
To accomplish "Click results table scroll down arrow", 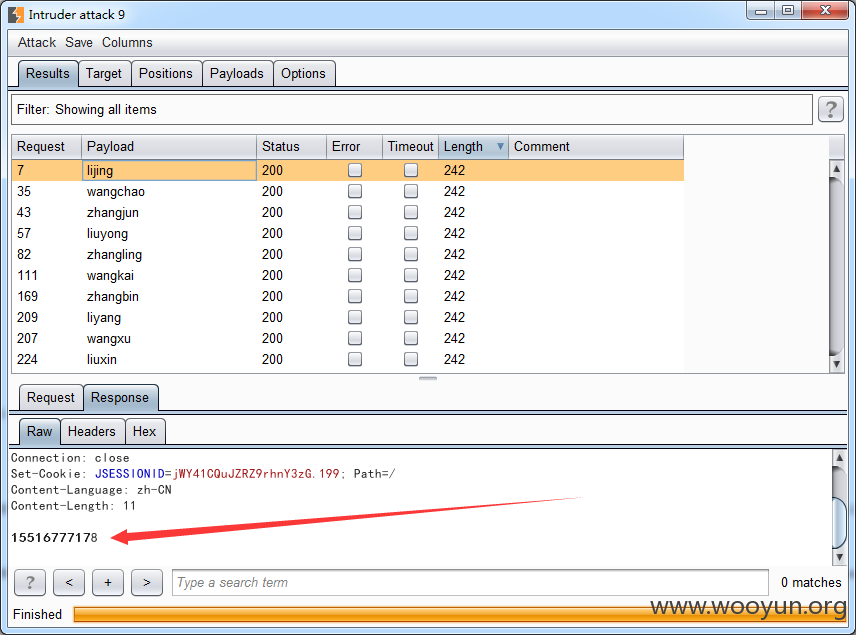I will [836, 364].
